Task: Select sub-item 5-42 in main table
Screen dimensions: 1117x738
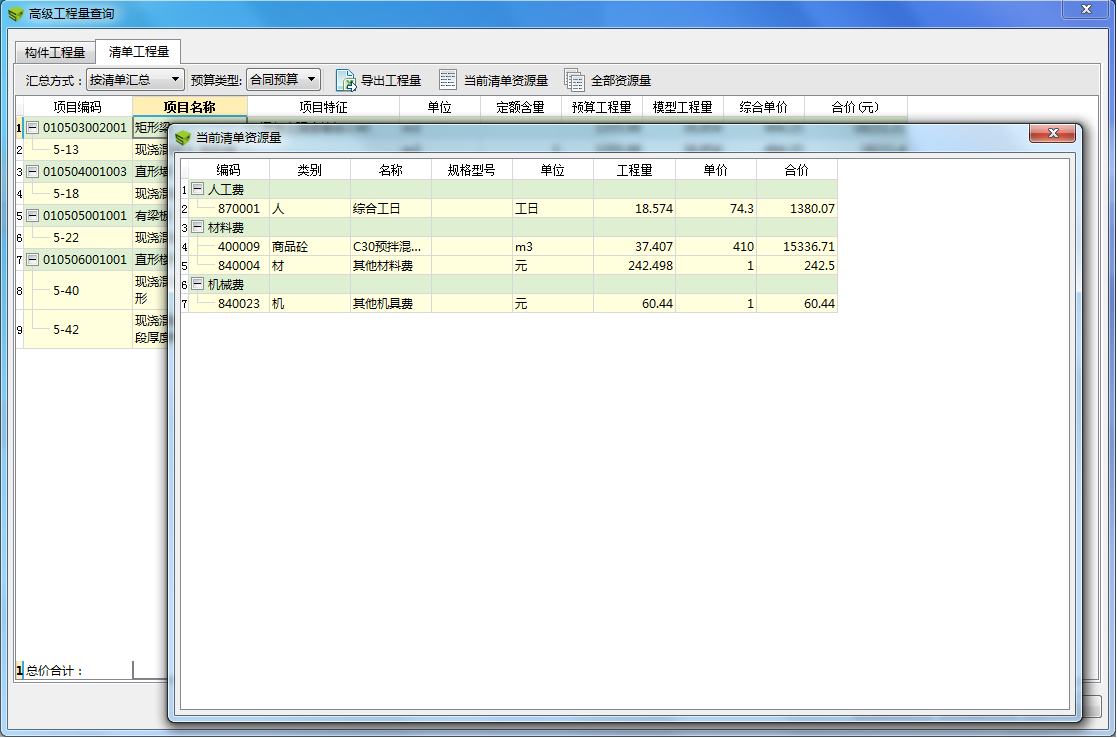Action: tap(78, 329)
